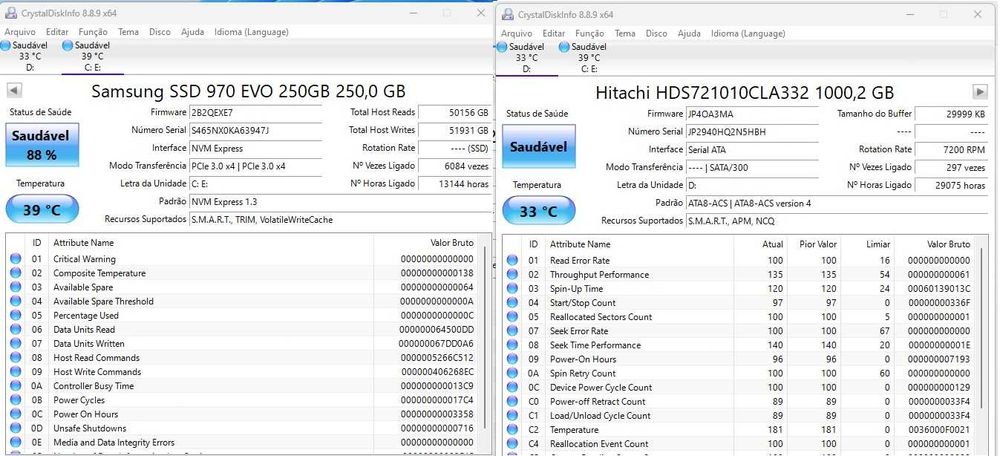Select D: drive tab in right window

click(x=526, y=57)
